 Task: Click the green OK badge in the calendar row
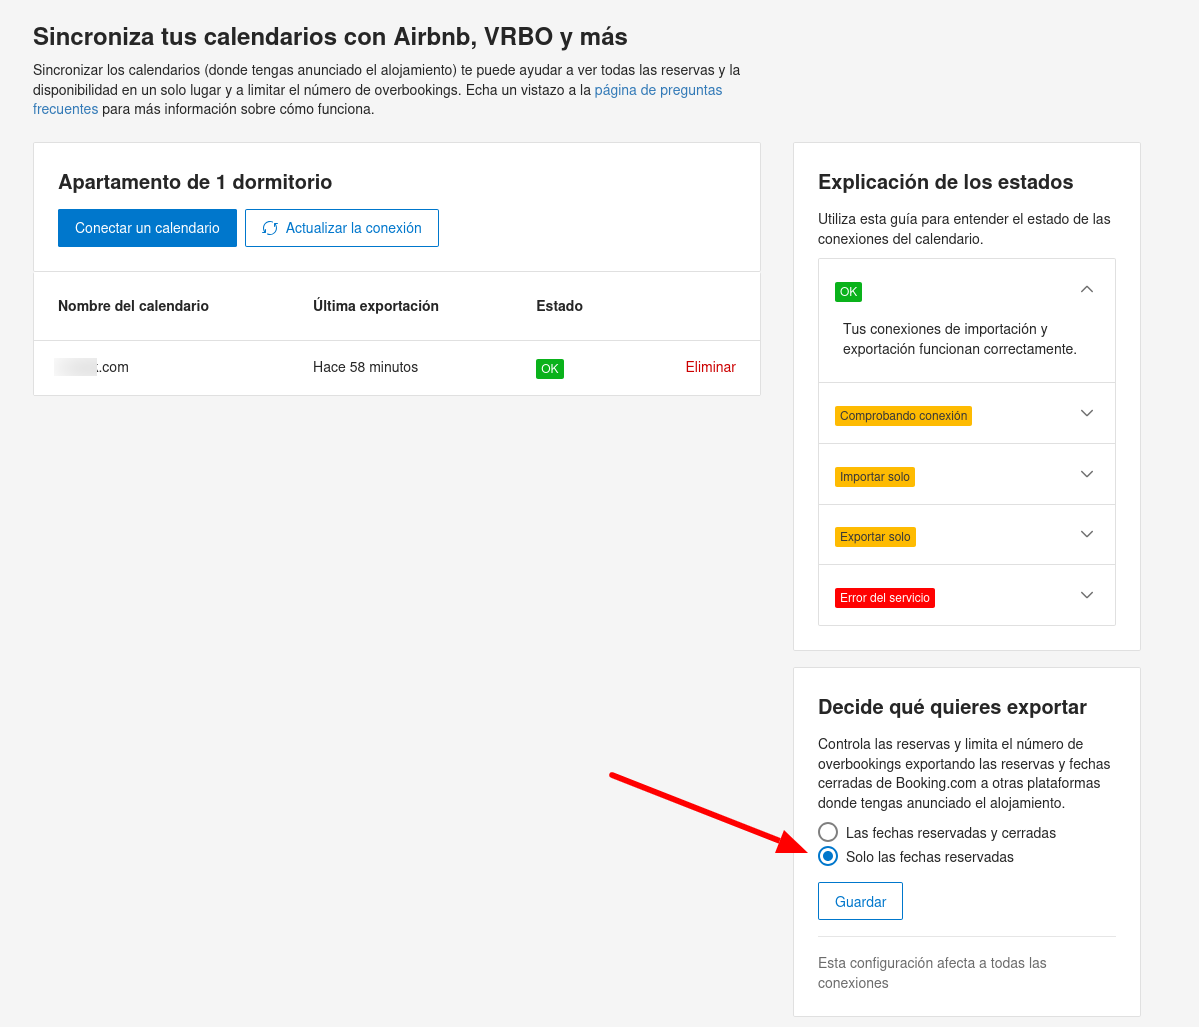pos(550,368)
